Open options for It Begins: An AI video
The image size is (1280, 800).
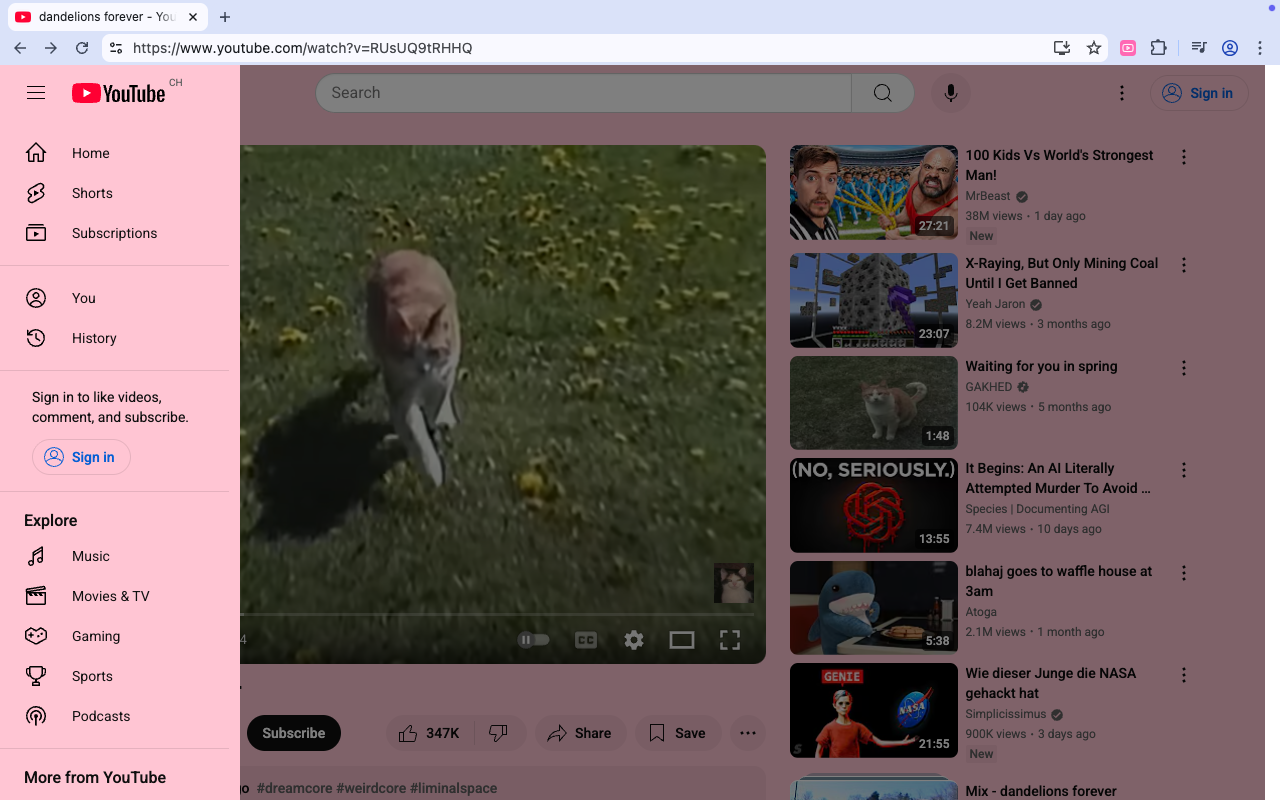(x=1184, y=470)
